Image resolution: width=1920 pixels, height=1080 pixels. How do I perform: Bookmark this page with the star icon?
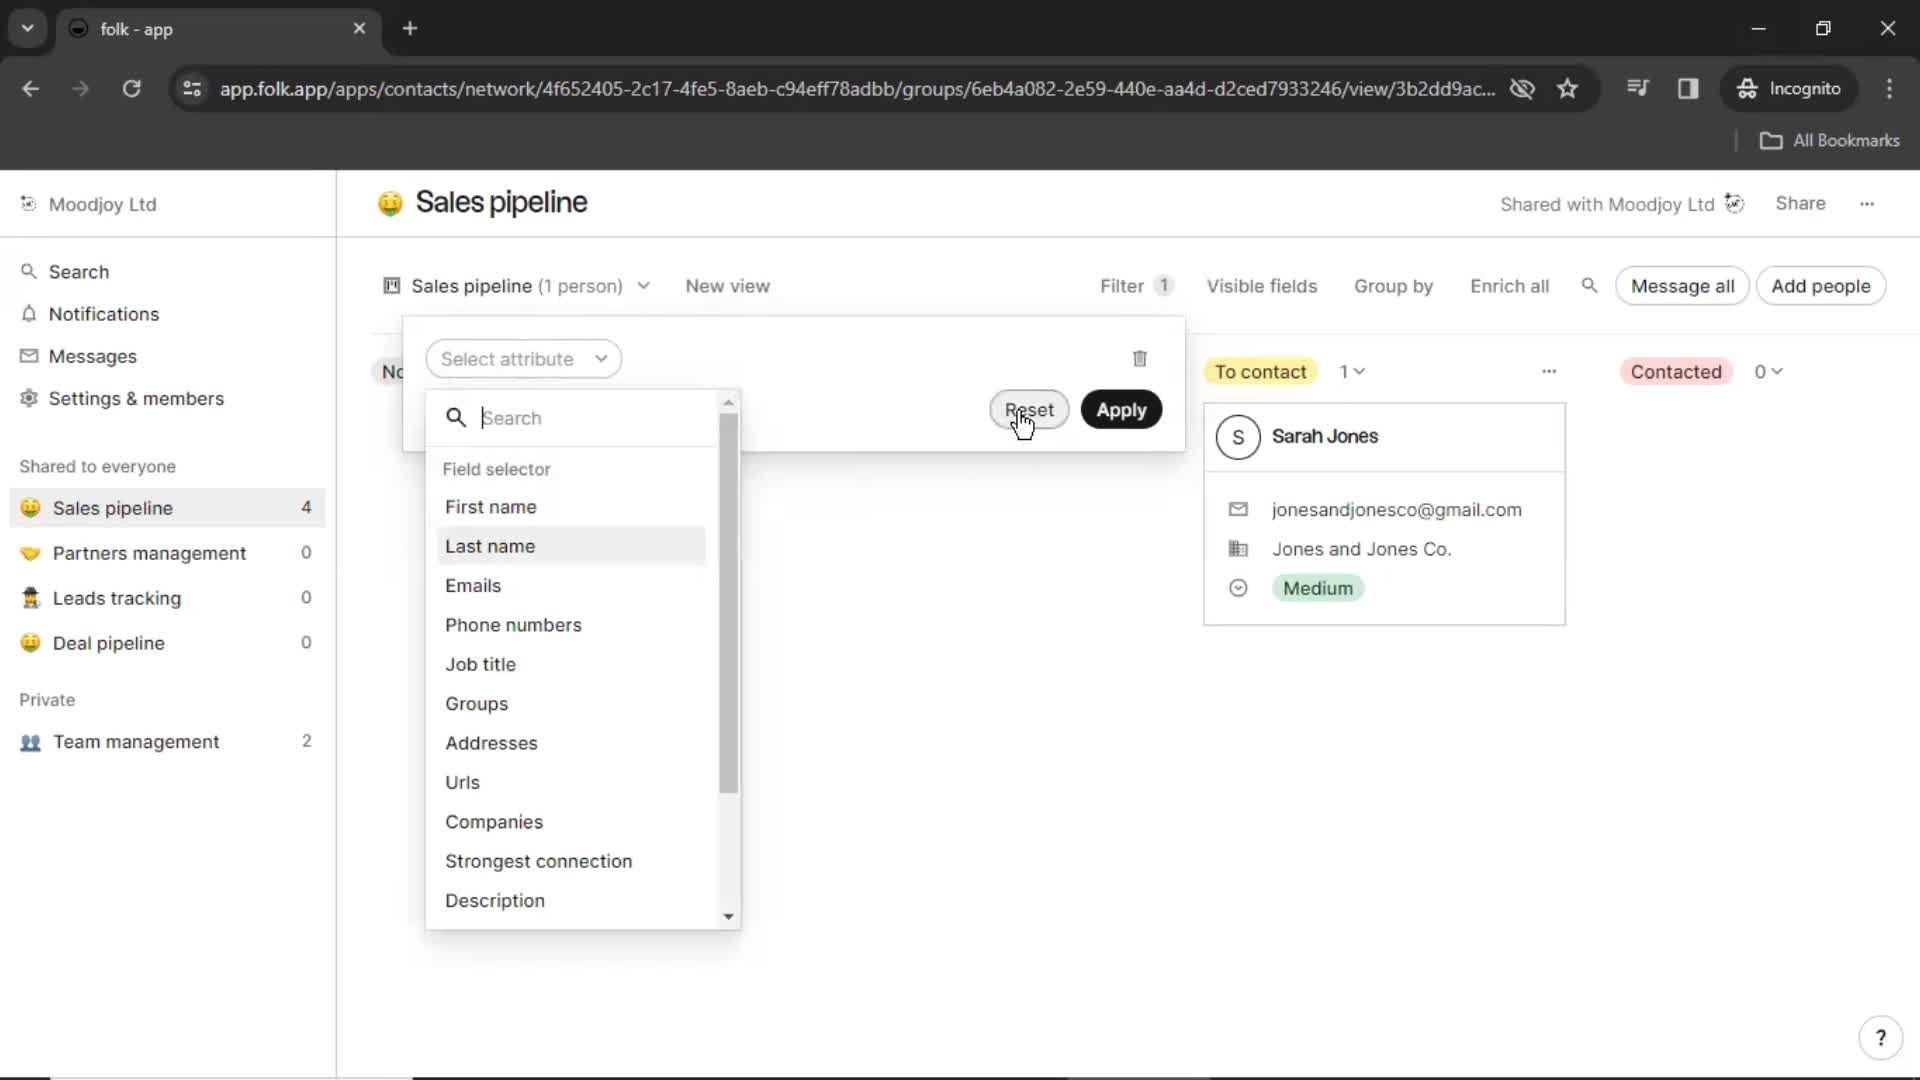pyautogui.click(x=1567, y=89)
